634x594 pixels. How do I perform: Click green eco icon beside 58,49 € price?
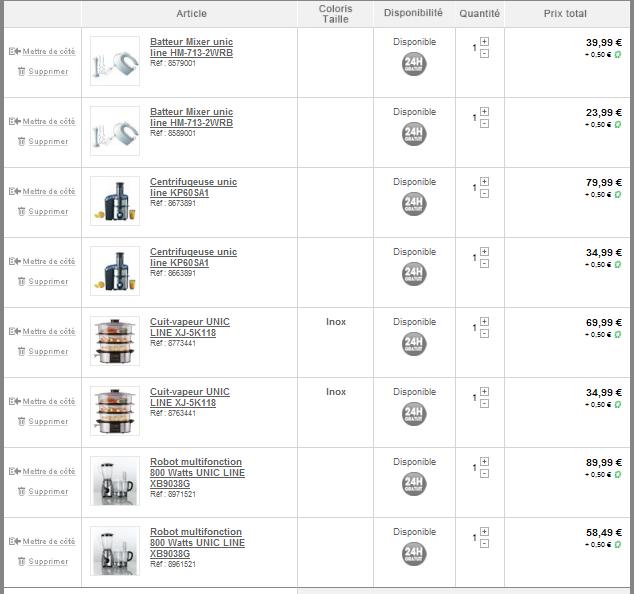pos(618,545)
